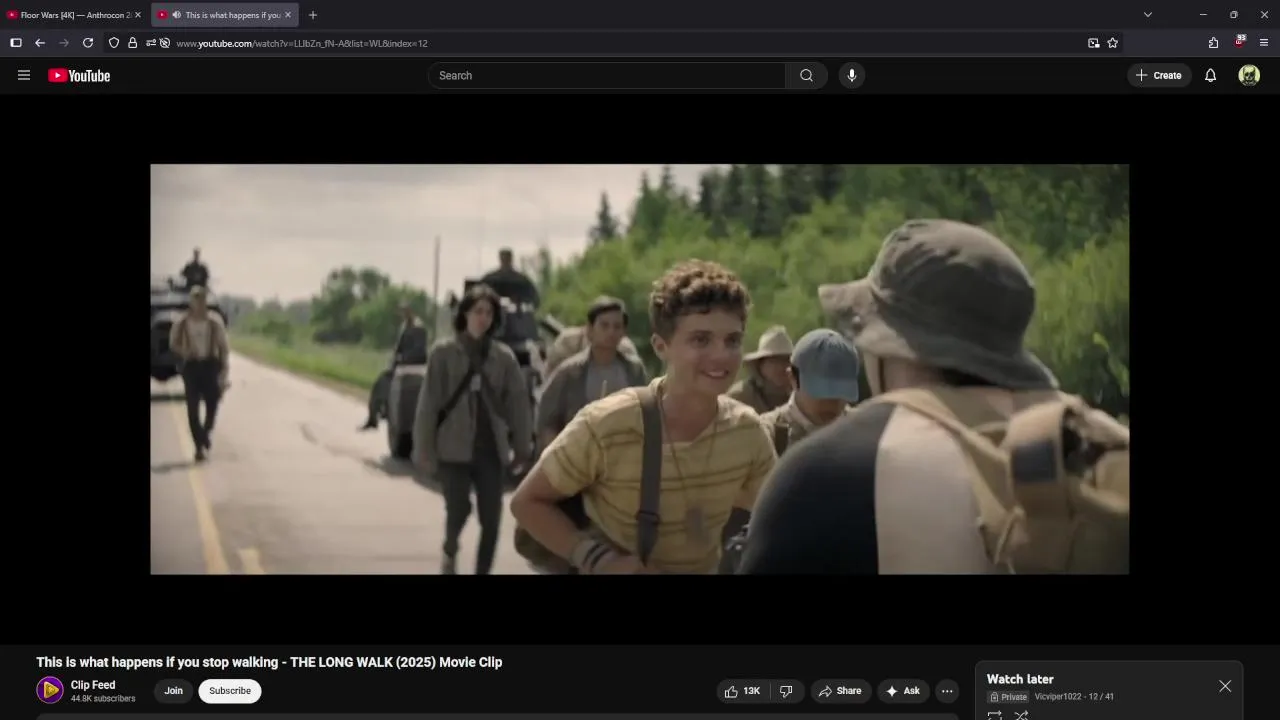The image size is (1280, 720).
Task: Click the video title text
Action: point(269,662)
